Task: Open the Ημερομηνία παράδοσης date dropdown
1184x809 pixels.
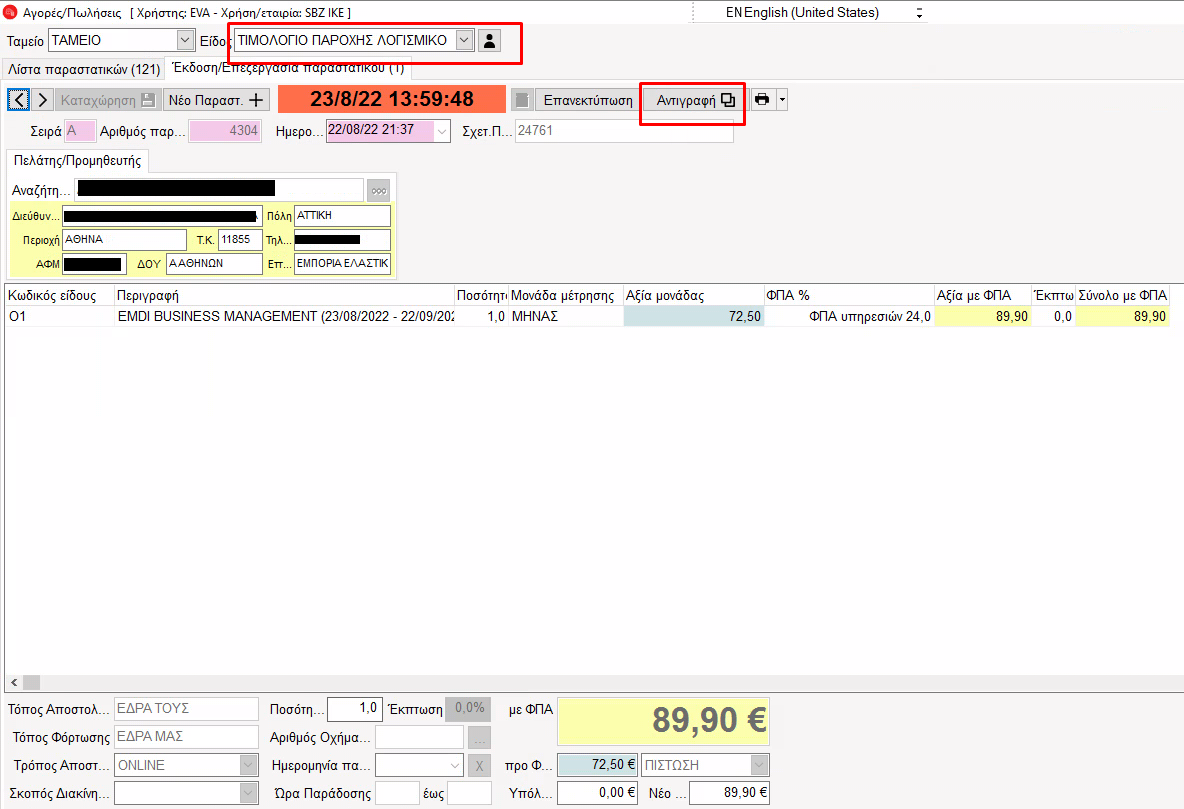Action: tap(454, 765)
